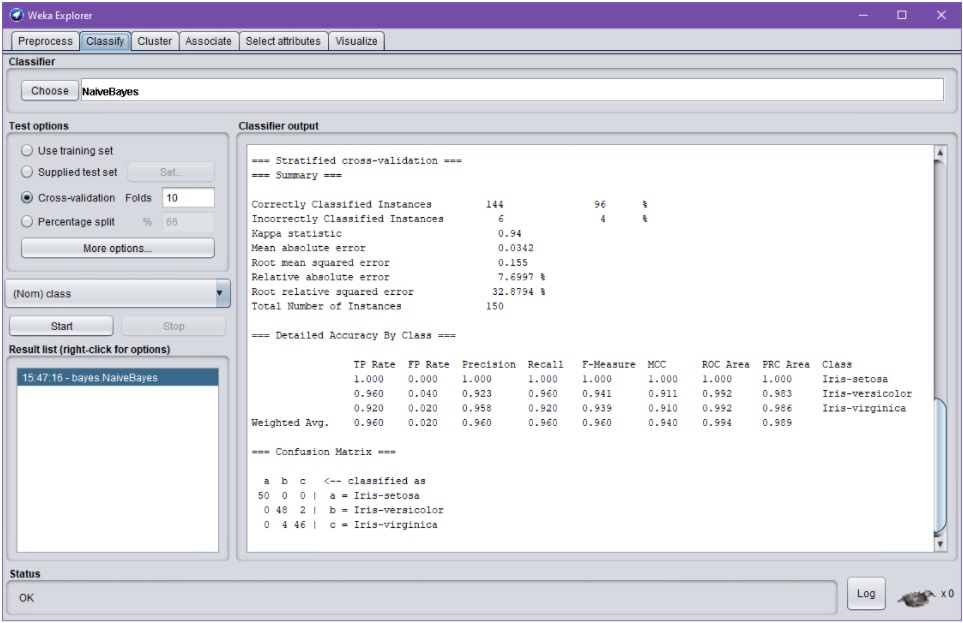The height and width of the screenshot is (623, 963).
Task: Open the Select attributes tab
Action: (x=283, y=41)
